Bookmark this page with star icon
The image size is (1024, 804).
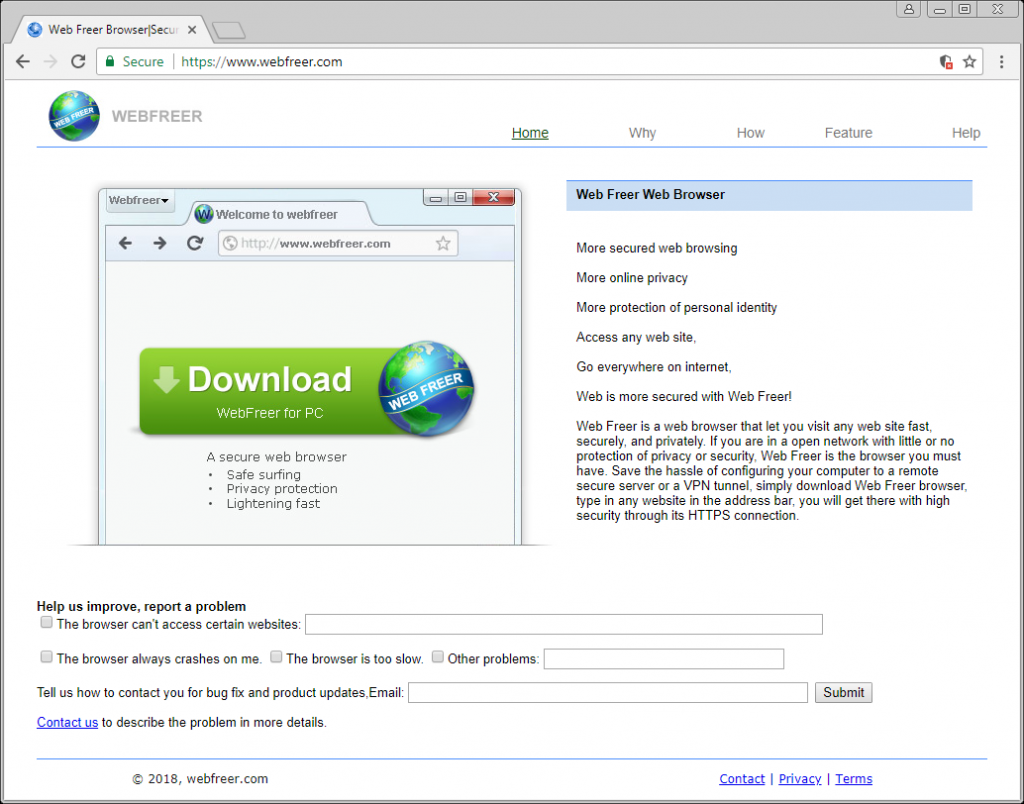[969, 62]
